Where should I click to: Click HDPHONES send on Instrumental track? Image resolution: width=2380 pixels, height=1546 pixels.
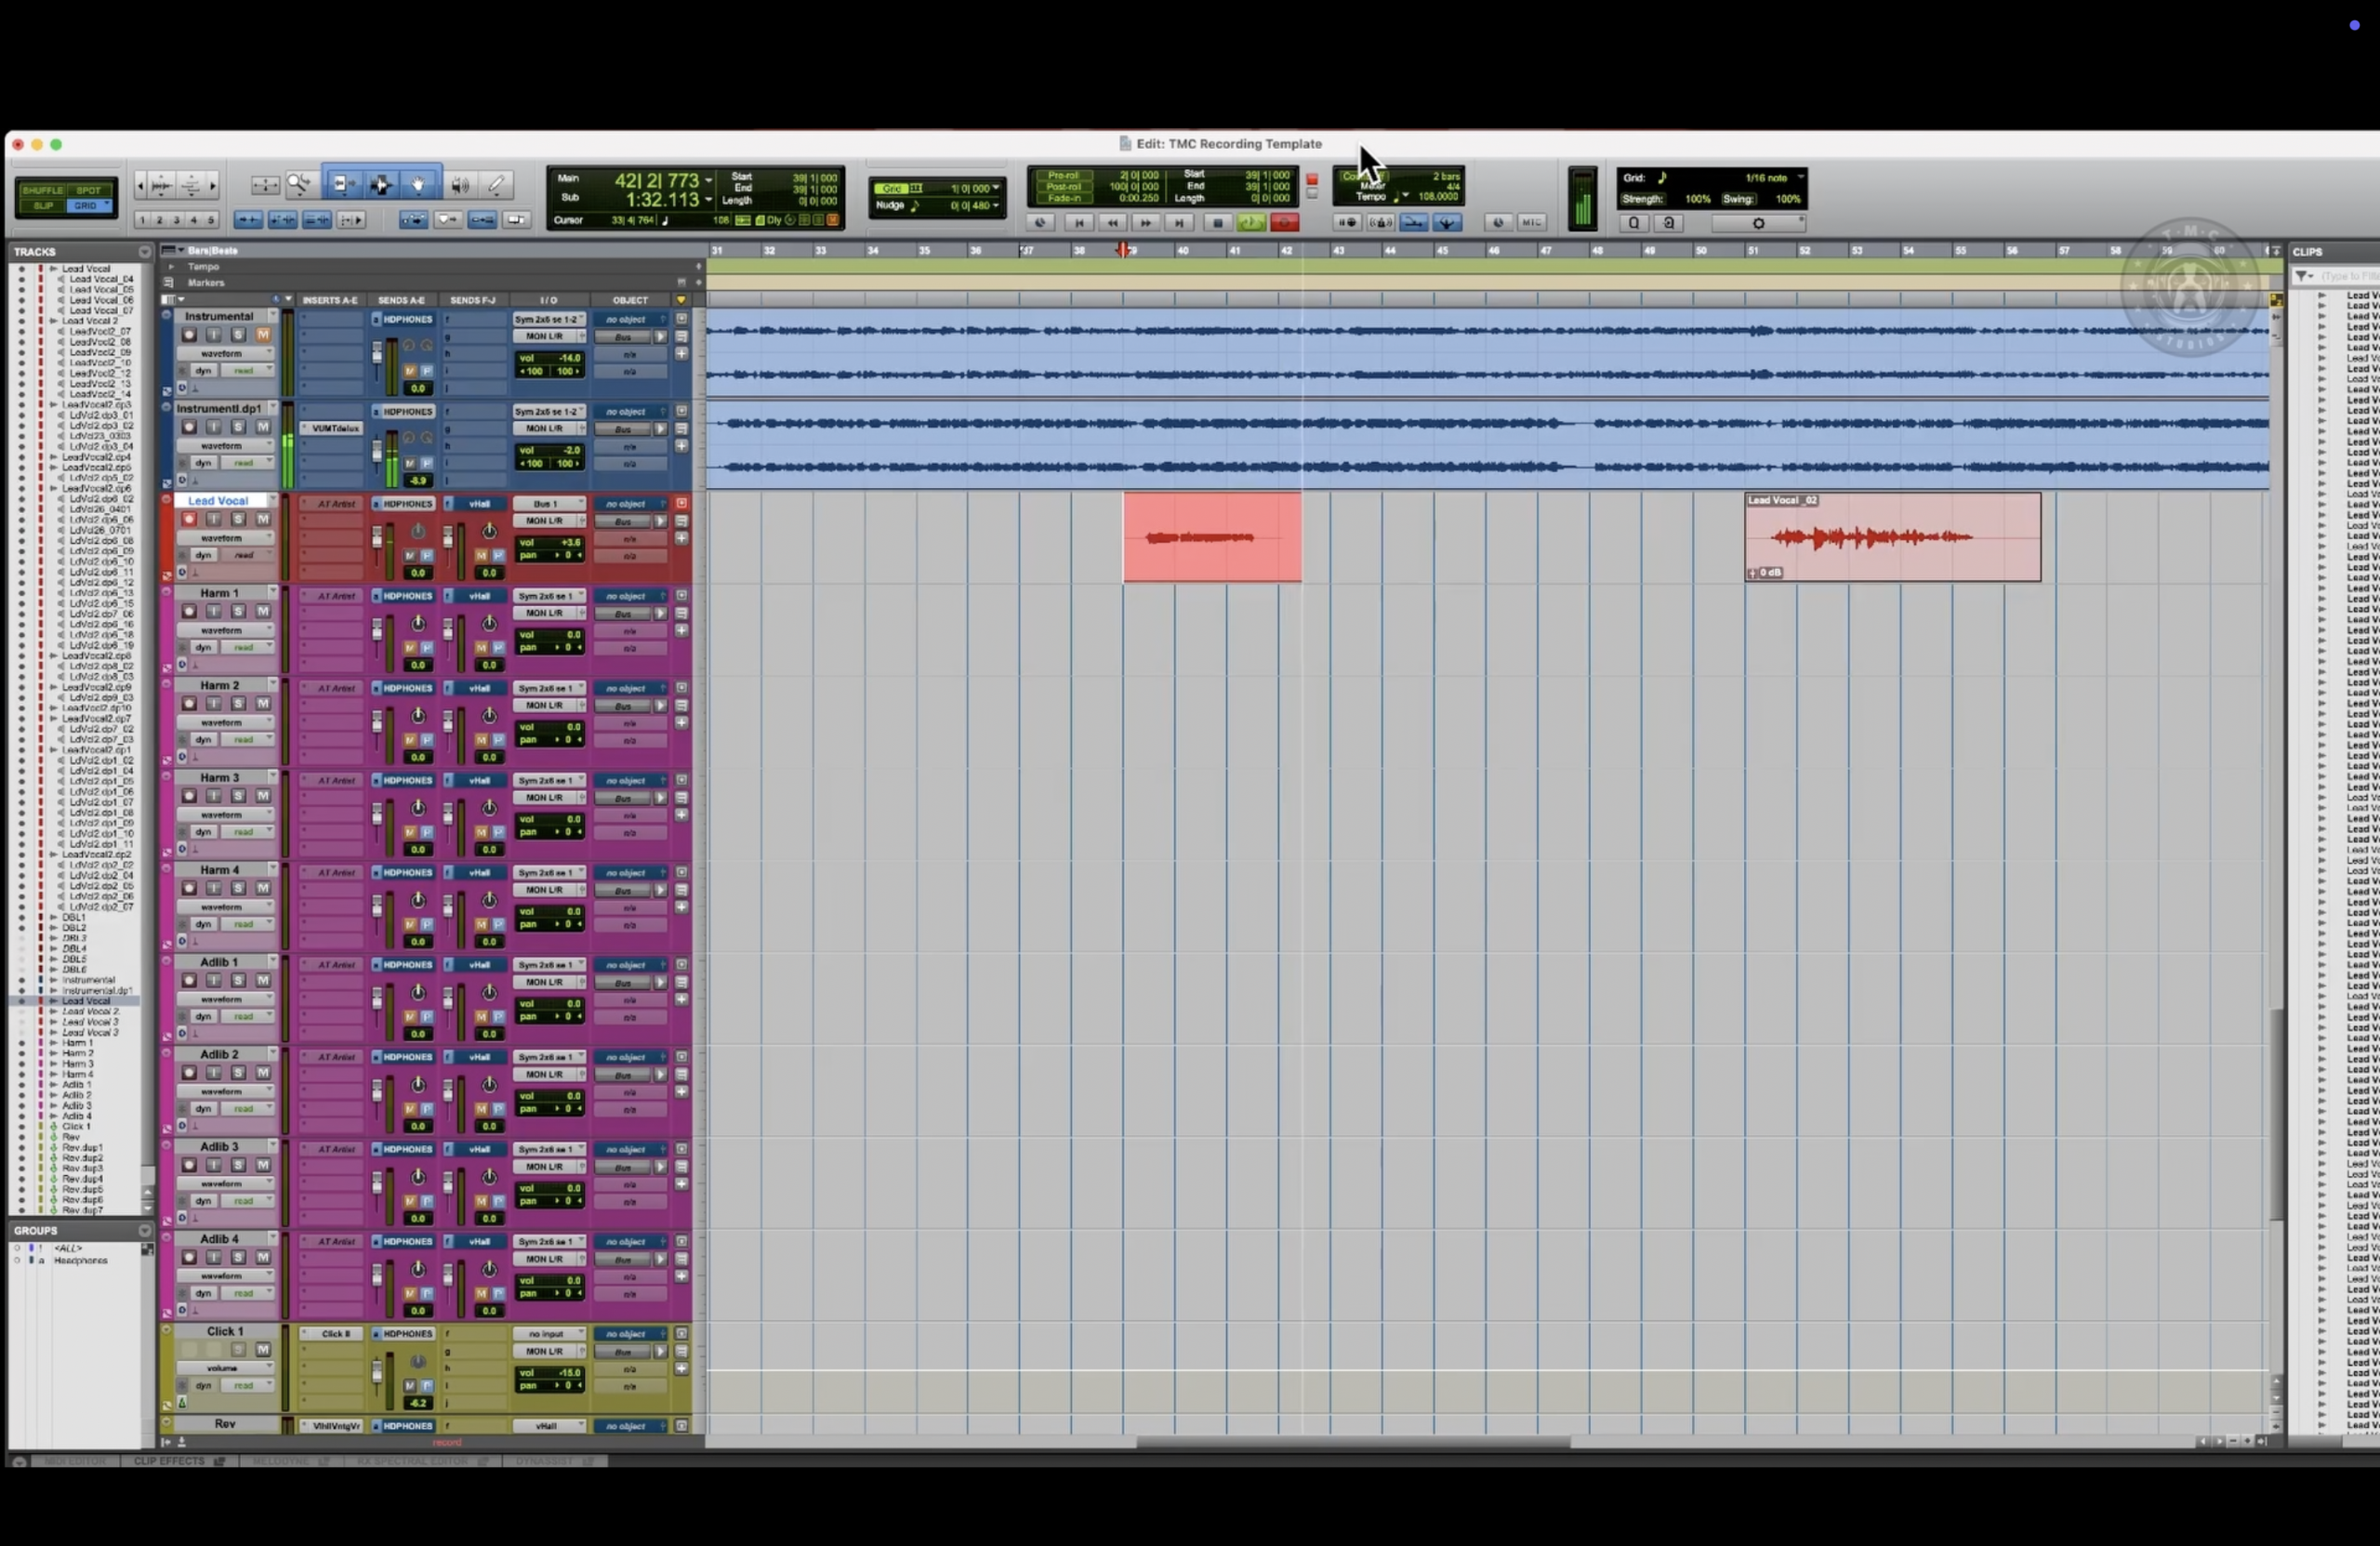pyautogui.click(x=406, y=319)
